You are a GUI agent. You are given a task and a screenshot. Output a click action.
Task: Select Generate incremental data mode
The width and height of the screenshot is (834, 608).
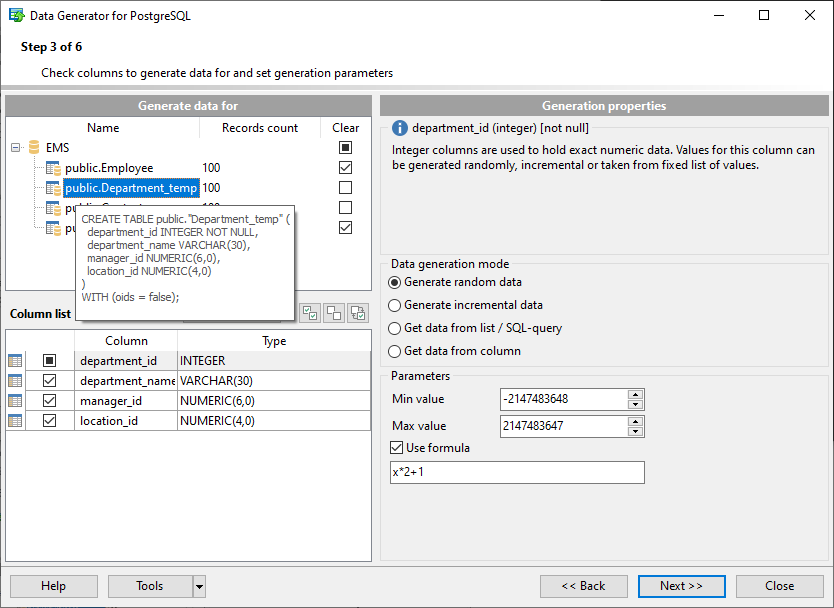click(x=395, y=305)
